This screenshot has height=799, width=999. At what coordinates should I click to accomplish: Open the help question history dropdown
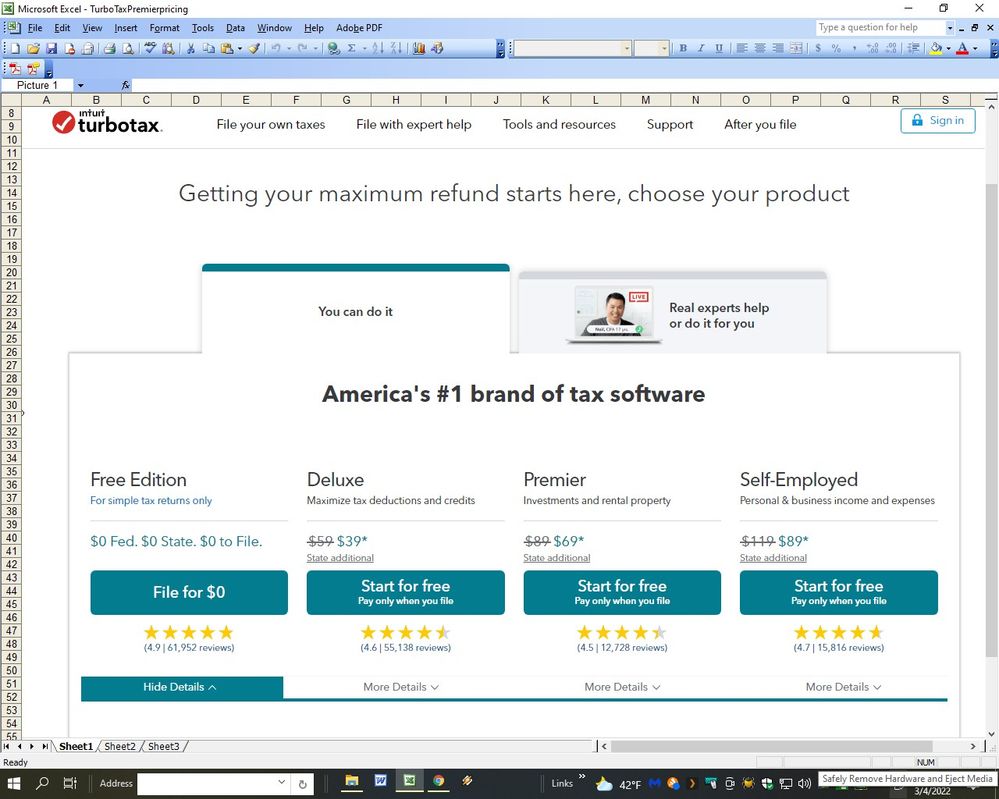949,28
